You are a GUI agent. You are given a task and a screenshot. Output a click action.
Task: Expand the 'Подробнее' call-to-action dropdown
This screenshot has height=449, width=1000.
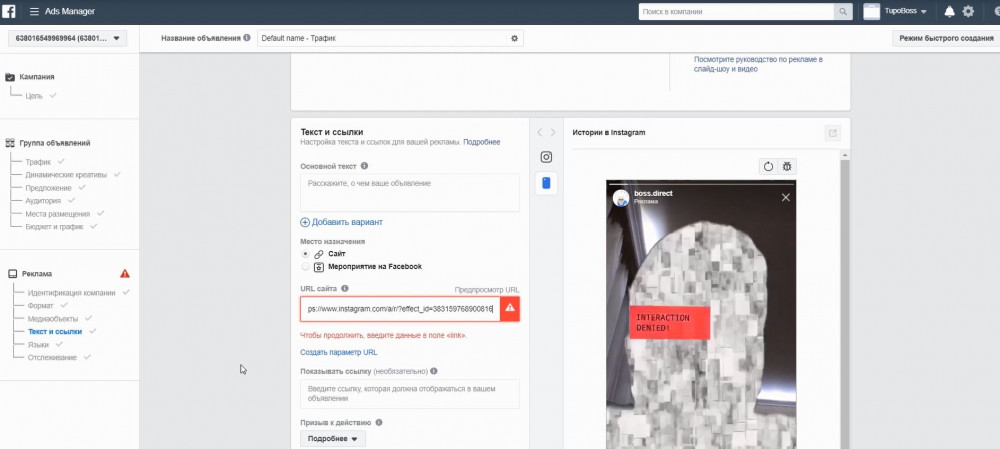coord(333,438)
